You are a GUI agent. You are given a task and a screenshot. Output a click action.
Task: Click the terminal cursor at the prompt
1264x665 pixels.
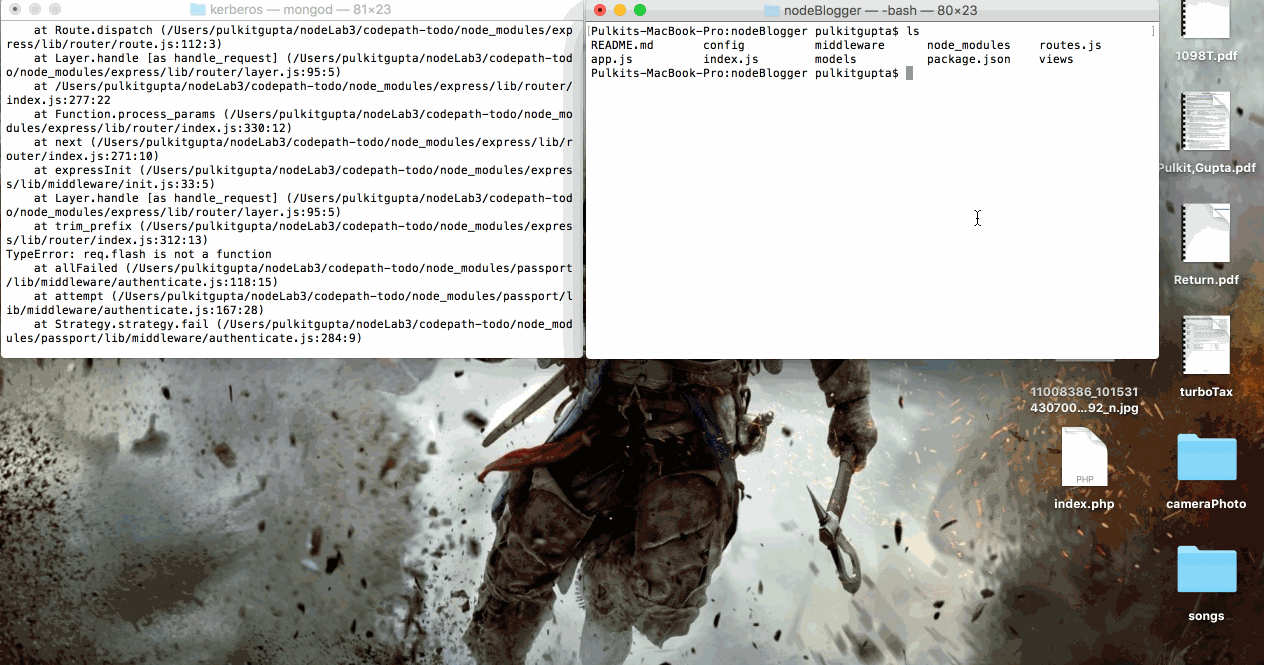(909, 73)
